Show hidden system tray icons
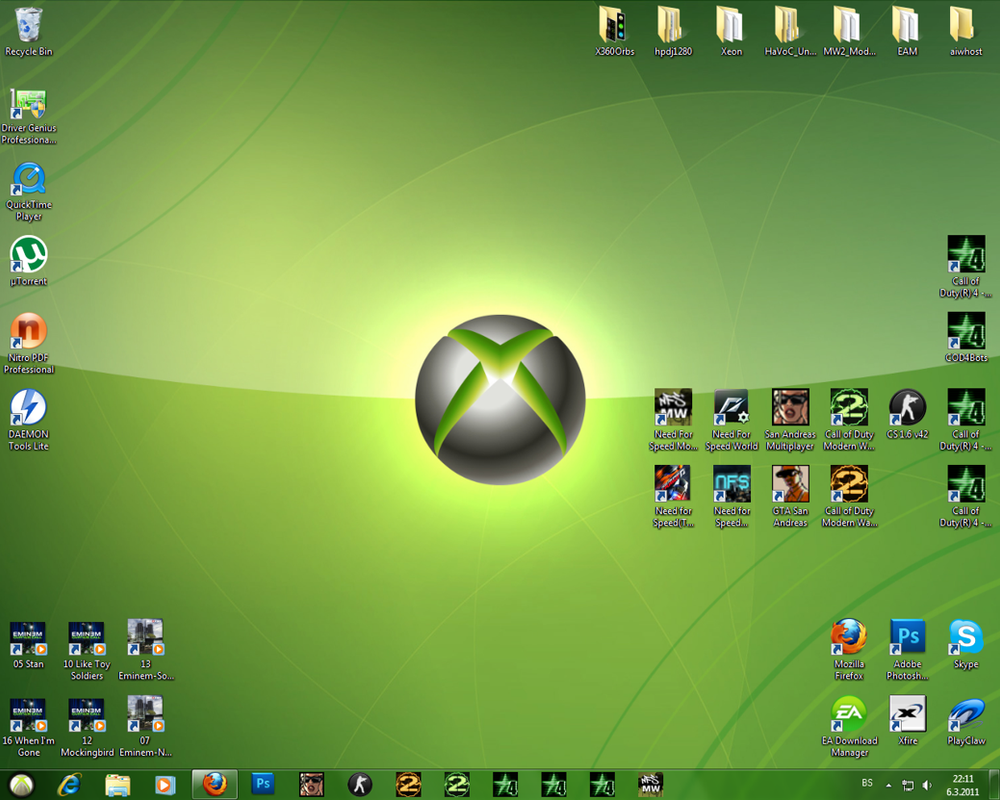 (888, 785)
